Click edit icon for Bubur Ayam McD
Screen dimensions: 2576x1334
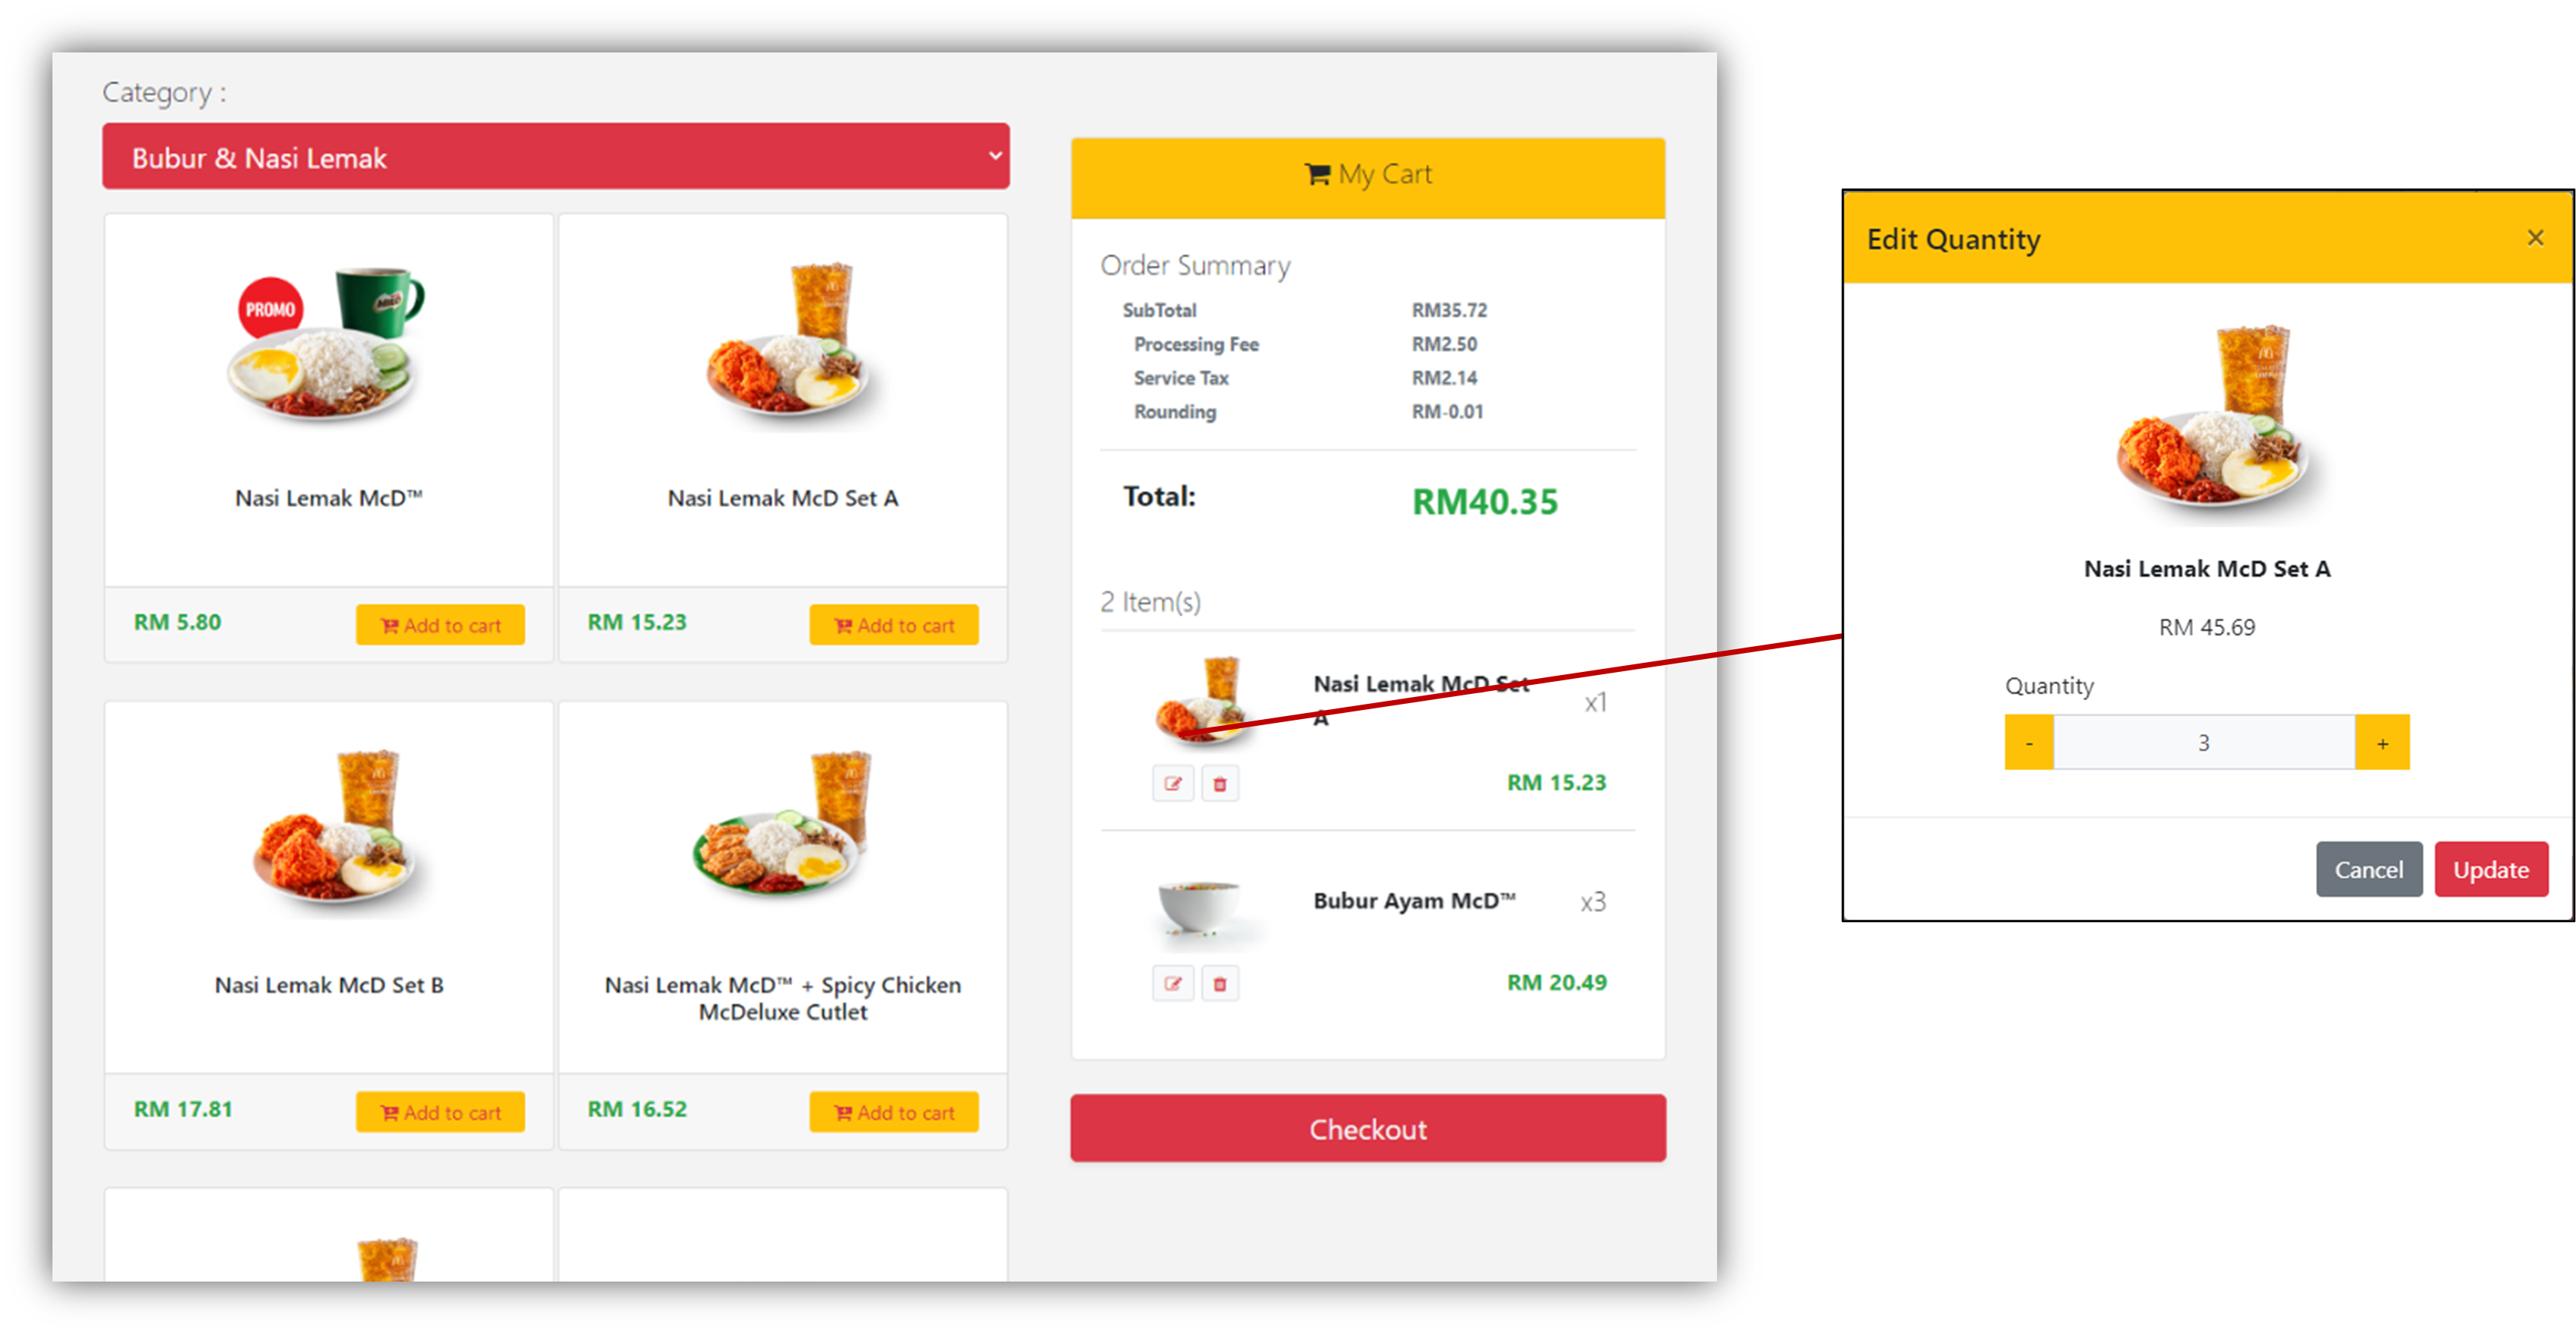point(1173,983)
